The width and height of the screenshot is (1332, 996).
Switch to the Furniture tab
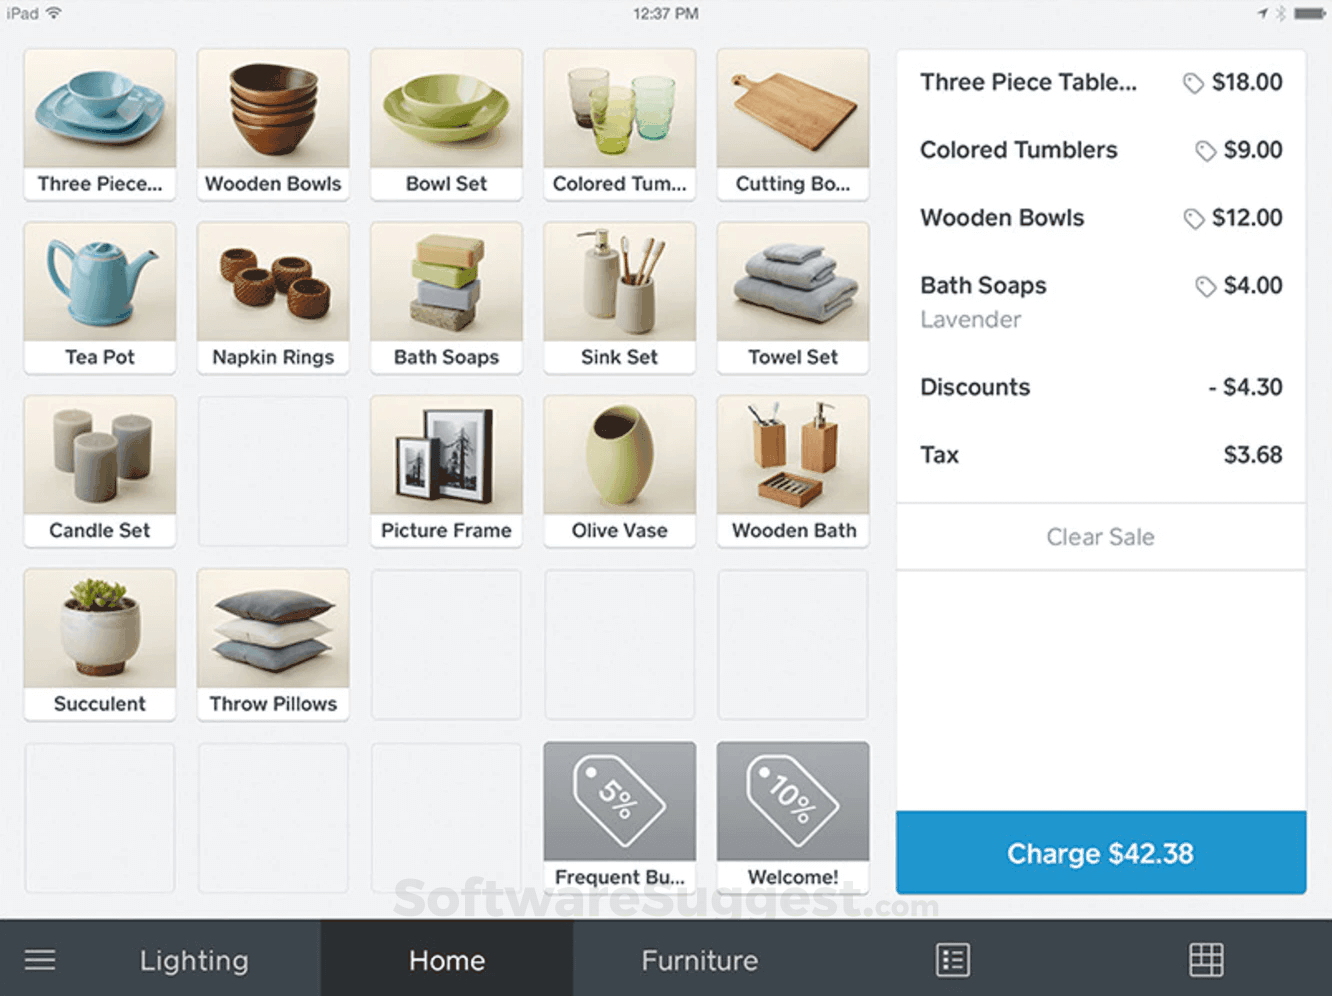699,959
